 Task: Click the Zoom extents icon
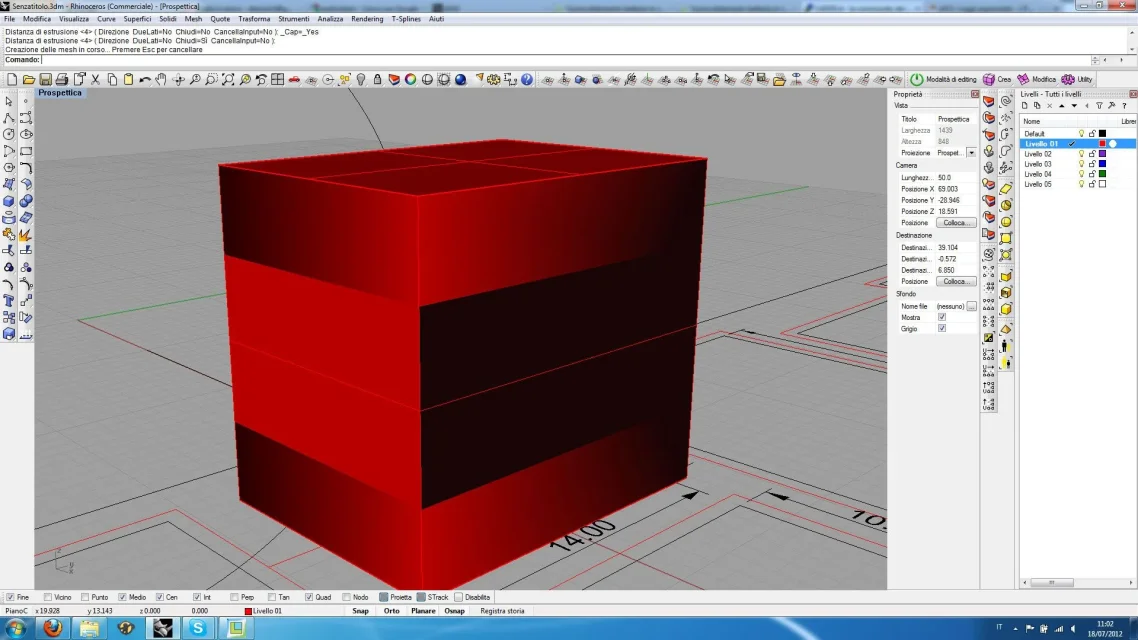(x=228, y=79)
